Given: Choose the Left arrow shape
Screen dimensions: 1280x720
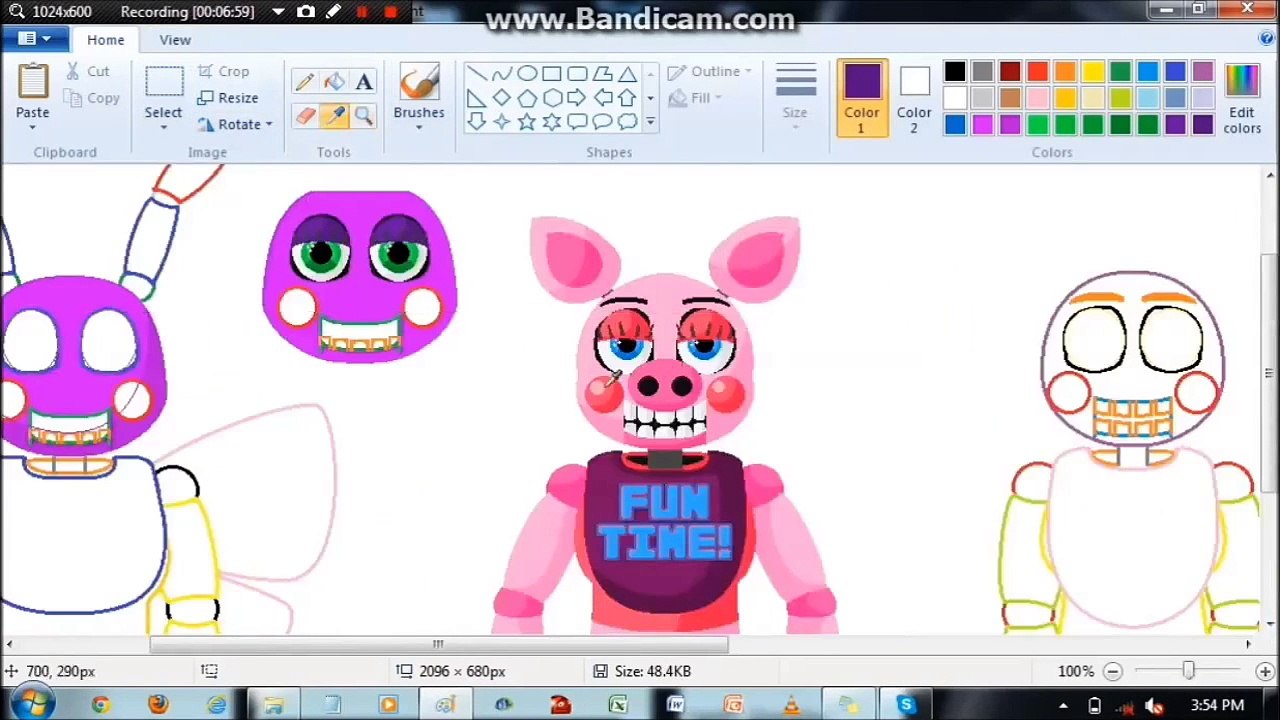Looking at the screenshot, I should click(601, 98).
